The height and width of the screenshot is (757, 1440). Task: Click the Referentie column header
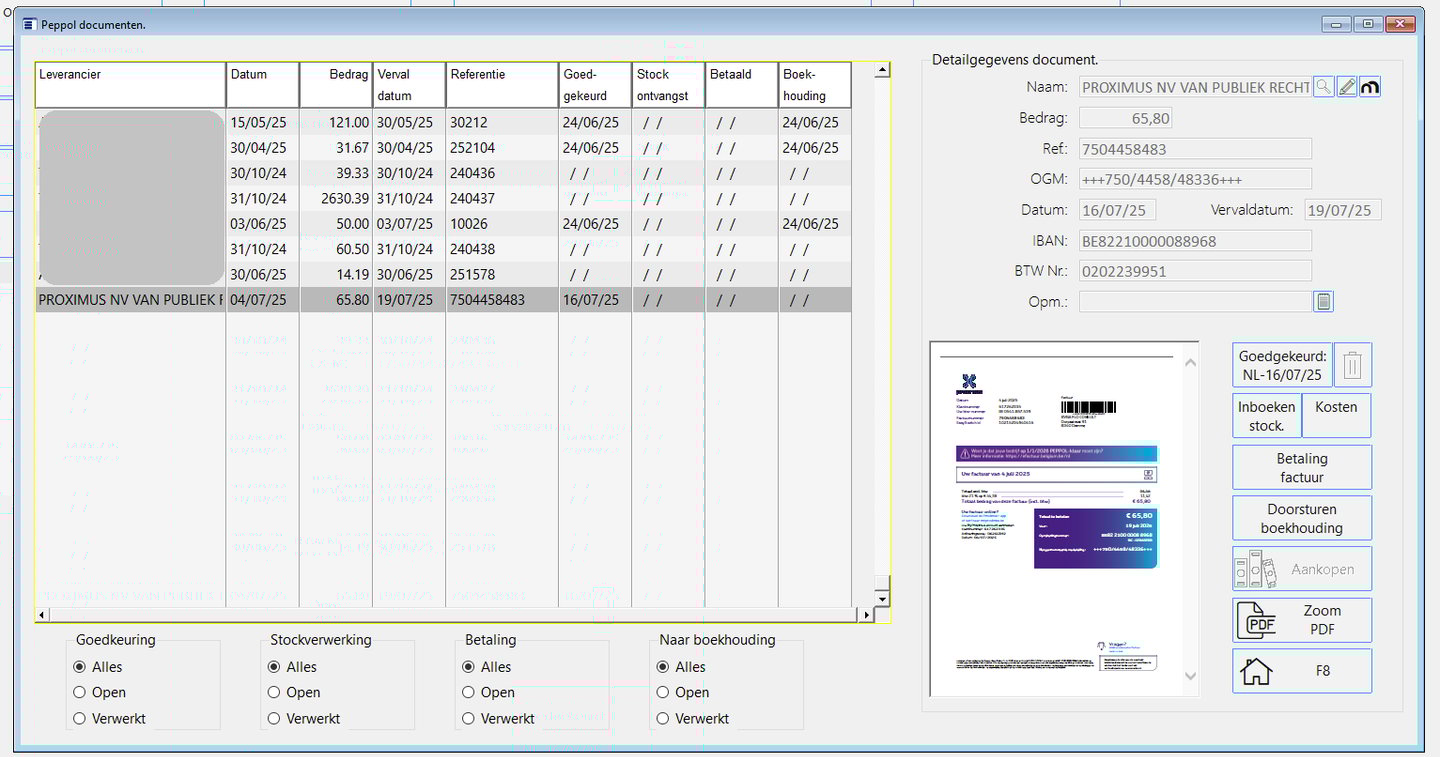(x=503, y=85)
